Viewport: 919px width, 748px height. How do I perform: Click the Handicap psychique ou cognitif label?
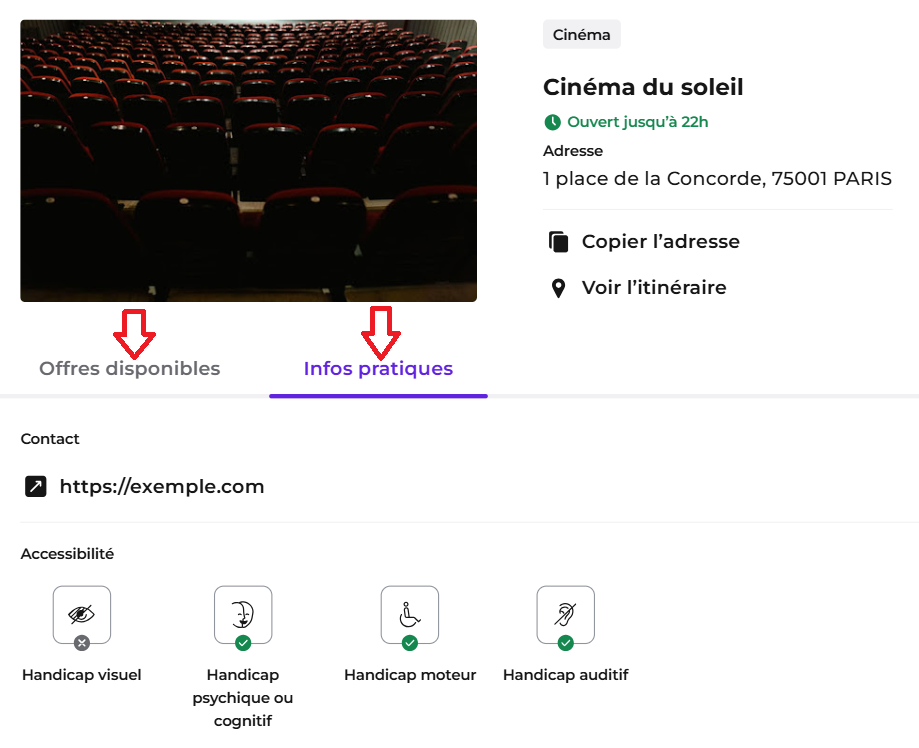click(x=243, y=698)
